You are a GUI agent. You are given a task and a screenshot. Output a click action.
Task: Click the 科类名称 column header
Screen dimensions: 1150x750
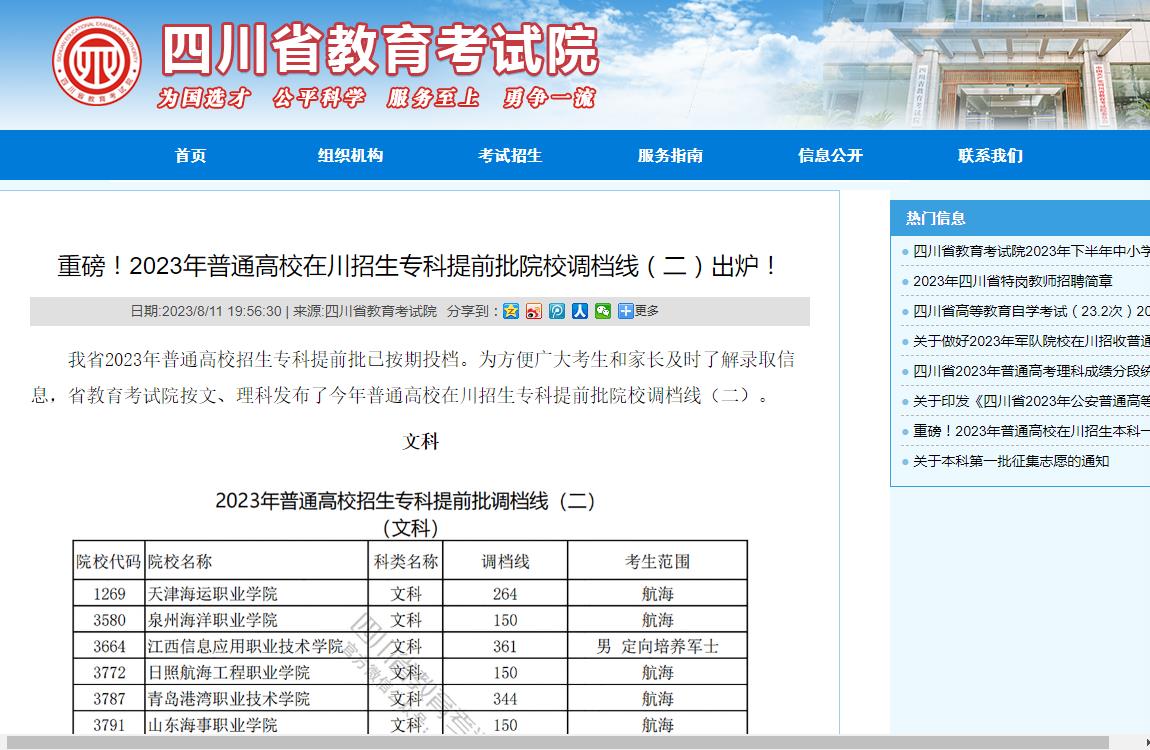coord(406,562)
